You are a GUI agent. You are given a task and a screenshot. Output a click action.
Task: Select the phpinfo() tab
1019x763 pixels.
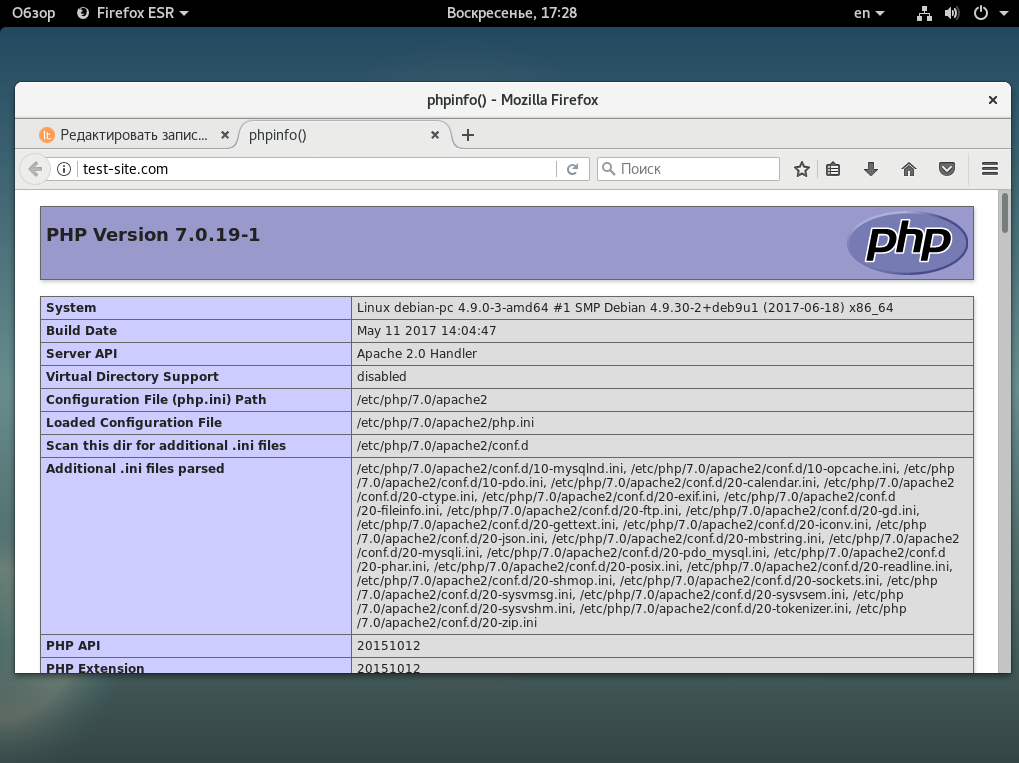coord(330,135)
